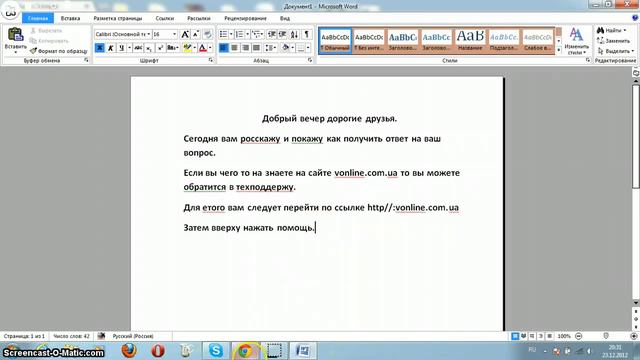The width and height of the screenshot is (640, 360).
Task: Switch to the Вставка tab
Action: pyautogui.click(x=70, y=18)
